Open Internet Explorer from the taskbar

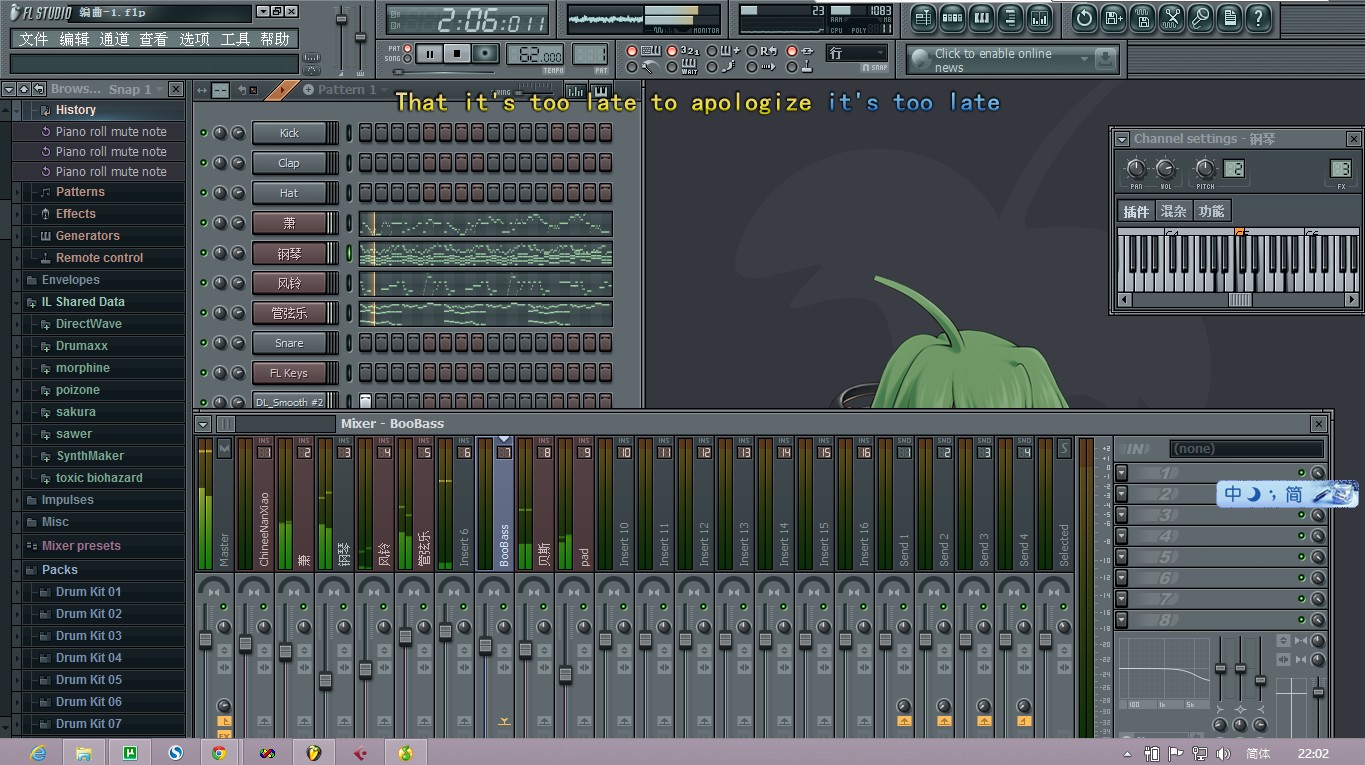(x=38, y=752)
